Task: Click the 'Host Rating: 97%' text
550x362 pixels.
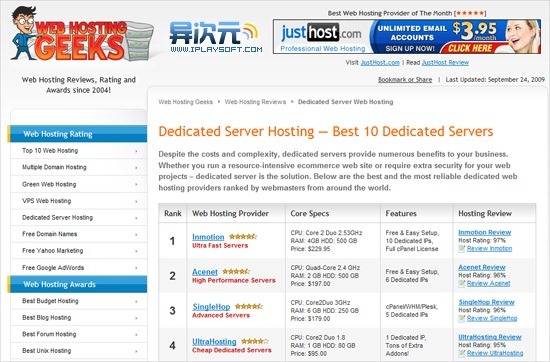Action: pos(482,241)
